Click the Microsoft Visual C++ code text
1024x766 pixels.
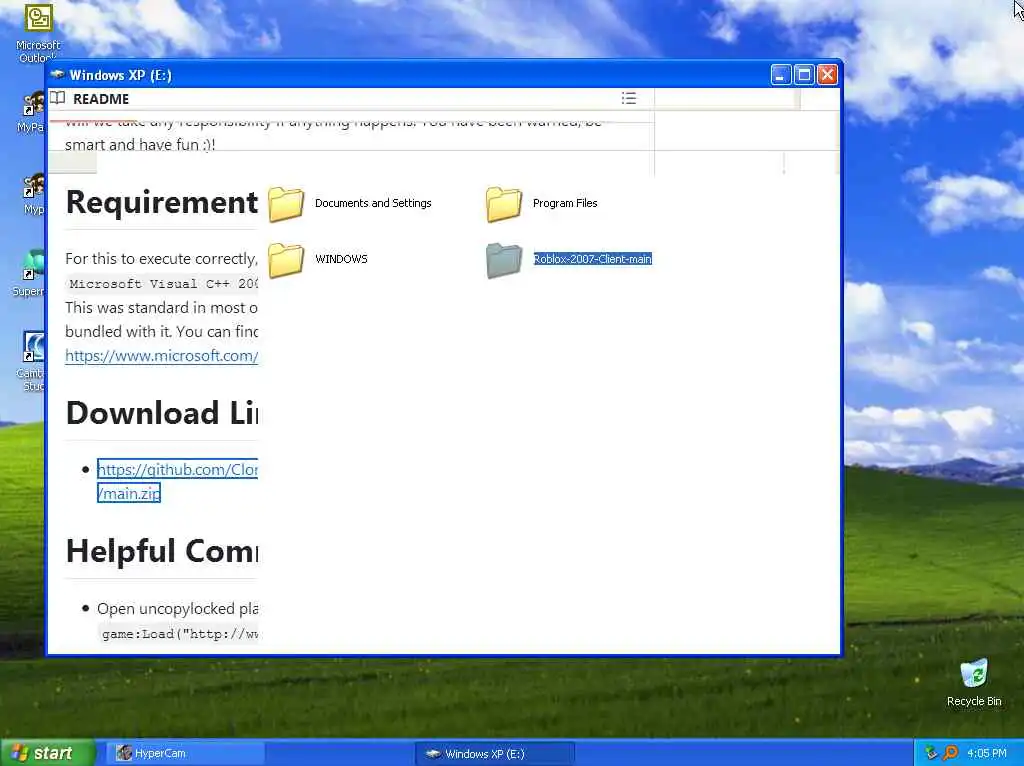pyautogui.click(x=163, y=284)
